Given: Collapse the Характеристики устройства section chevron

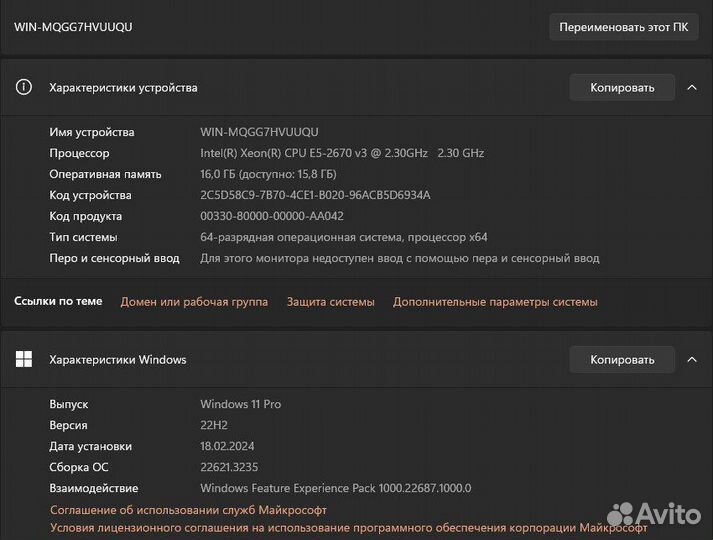Looking at the screenshot, I should (692, 87).
